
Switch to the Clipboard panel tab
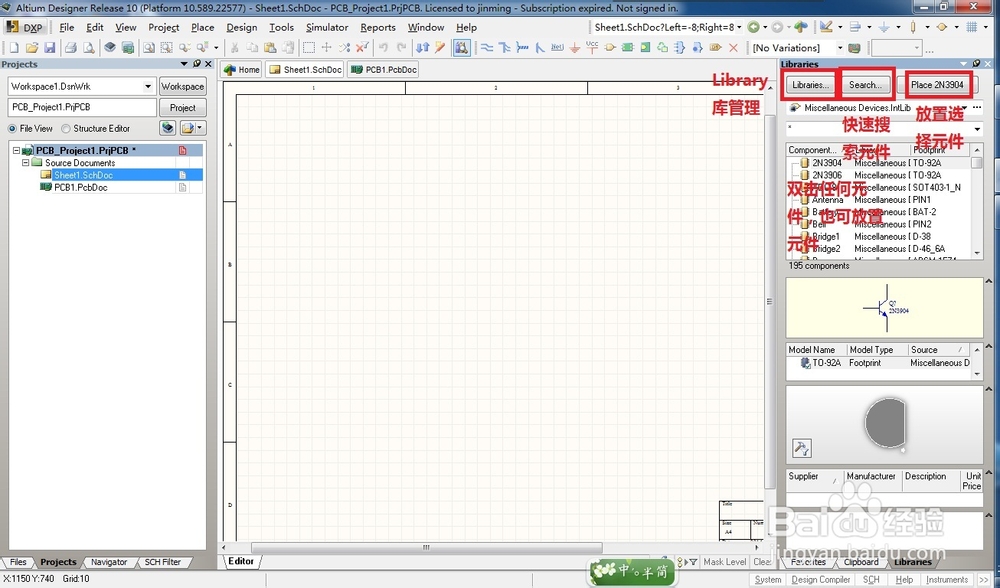click(x=861, y=562)
